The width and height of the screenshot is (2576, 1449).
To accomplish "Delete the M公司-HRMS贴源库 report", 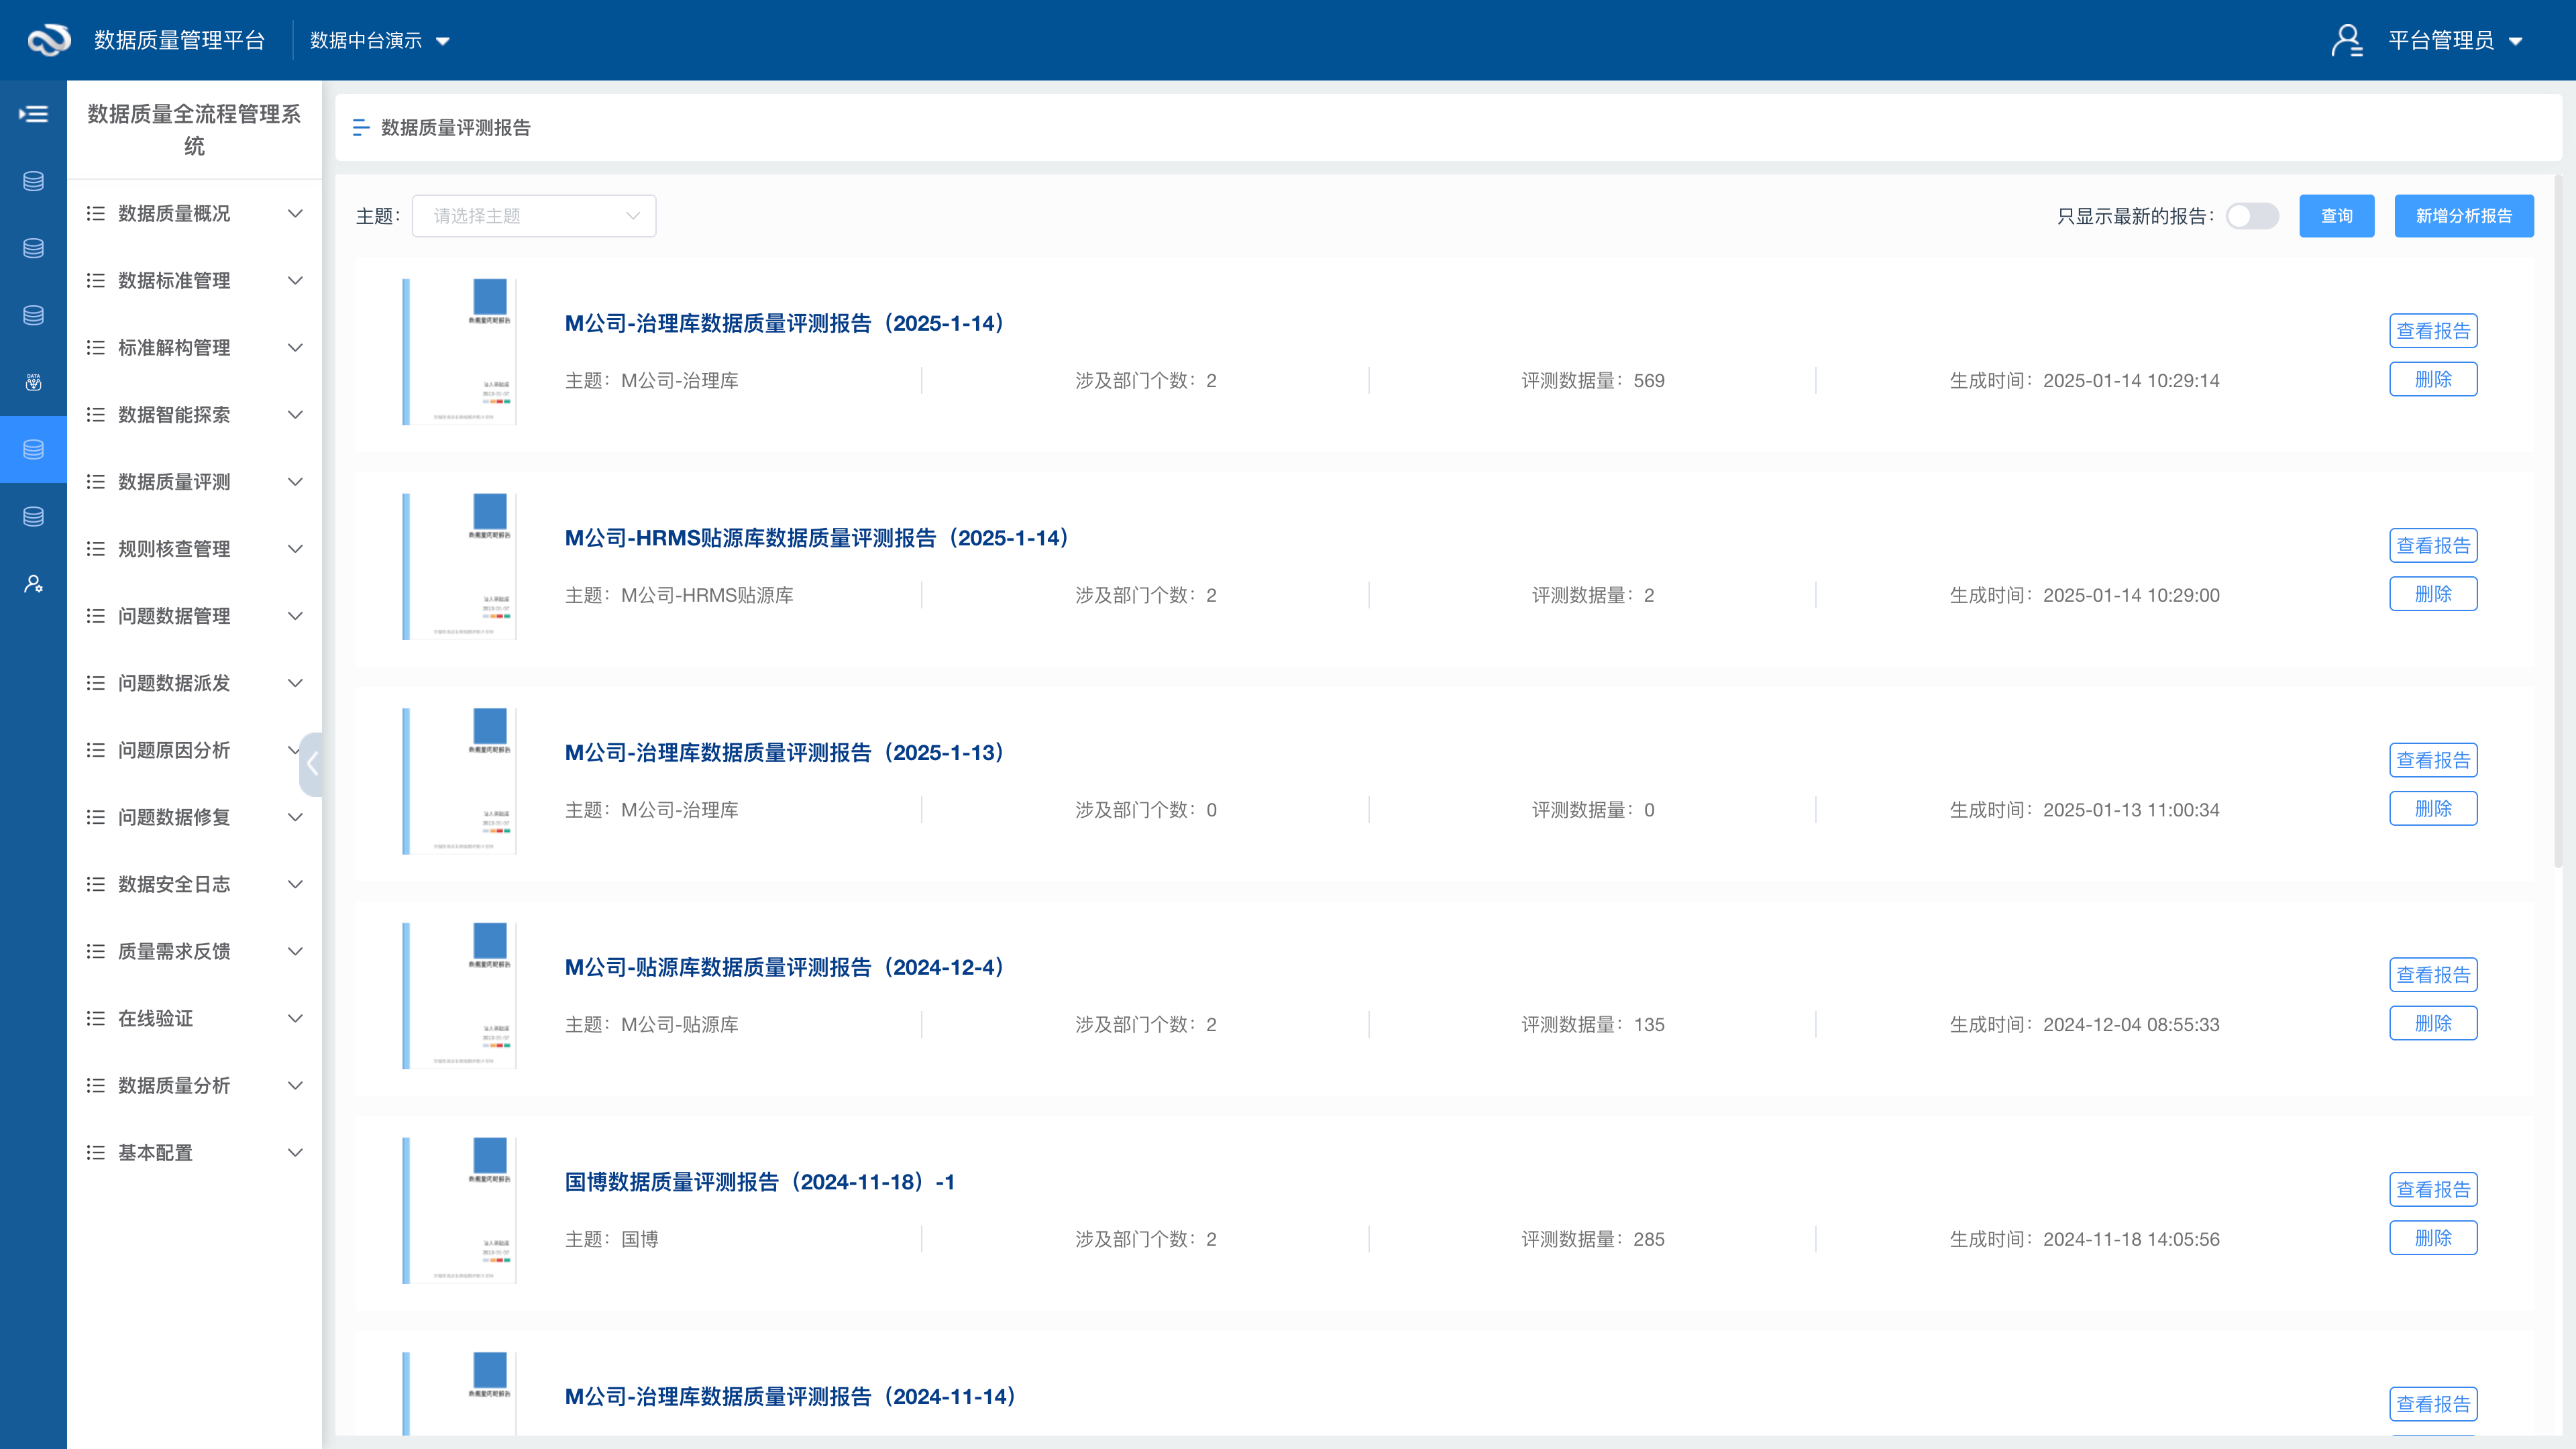I will tap(2432, 594).
